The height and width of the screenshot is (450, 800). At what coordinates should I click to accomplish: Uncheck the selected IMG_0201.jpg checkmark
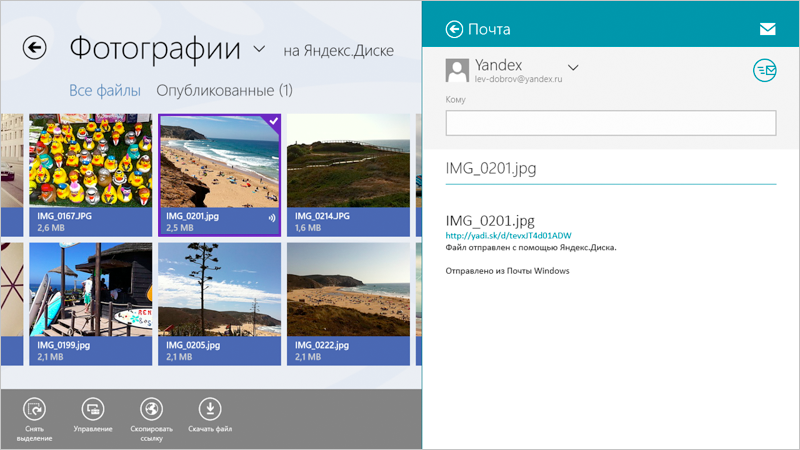(x=274, y=121)
